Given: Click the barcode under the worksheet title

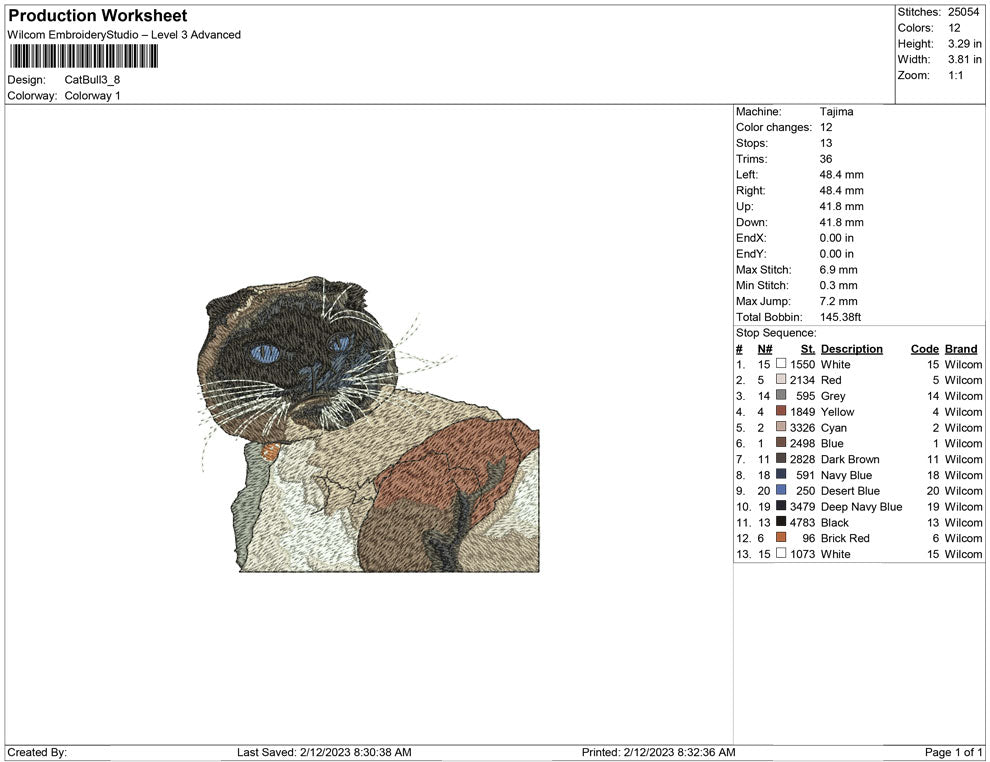Looking at the screenshot, I should click(83, 57).
